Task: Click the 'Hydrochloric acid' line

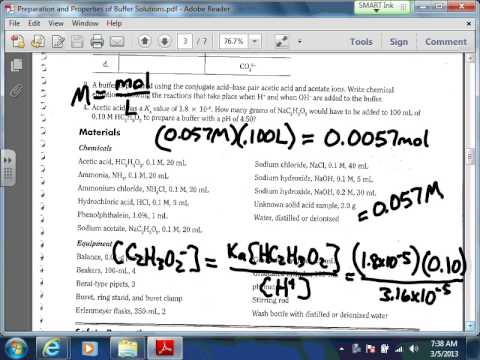Action: tap(133, 202)
